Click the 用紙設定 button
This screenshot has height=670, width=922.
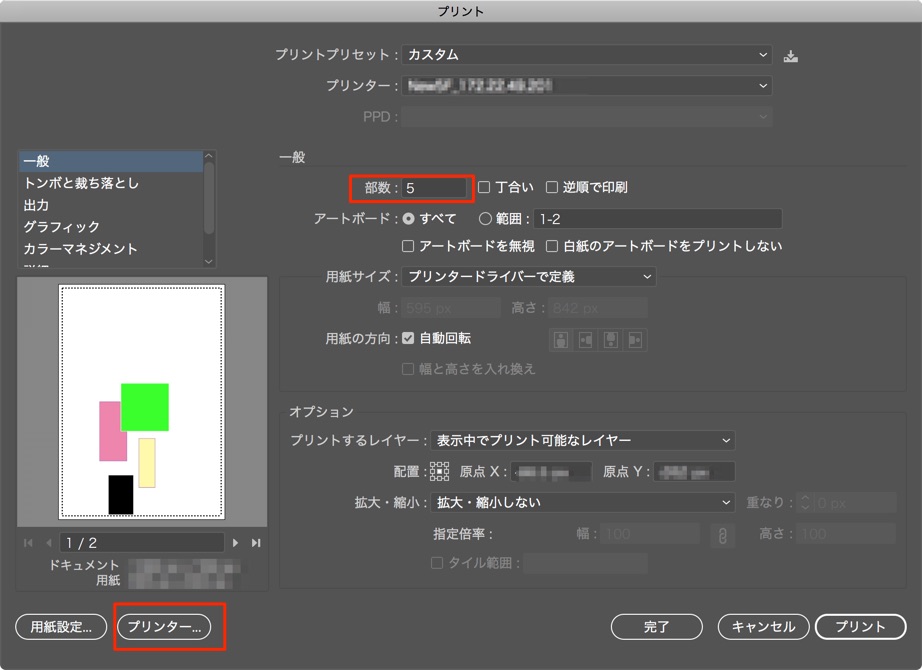61,627
